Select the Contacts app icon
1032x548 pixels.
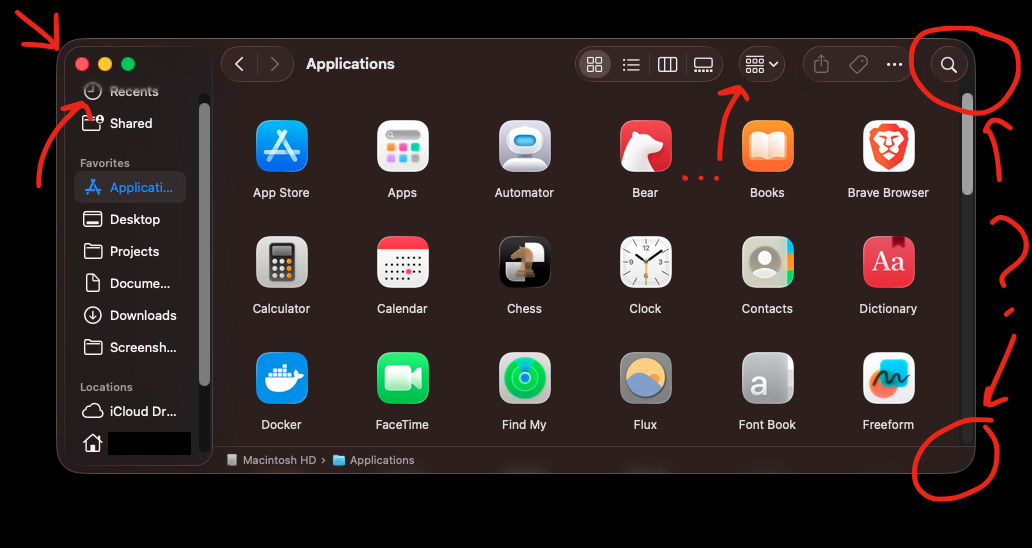click(x=767, y=262)
